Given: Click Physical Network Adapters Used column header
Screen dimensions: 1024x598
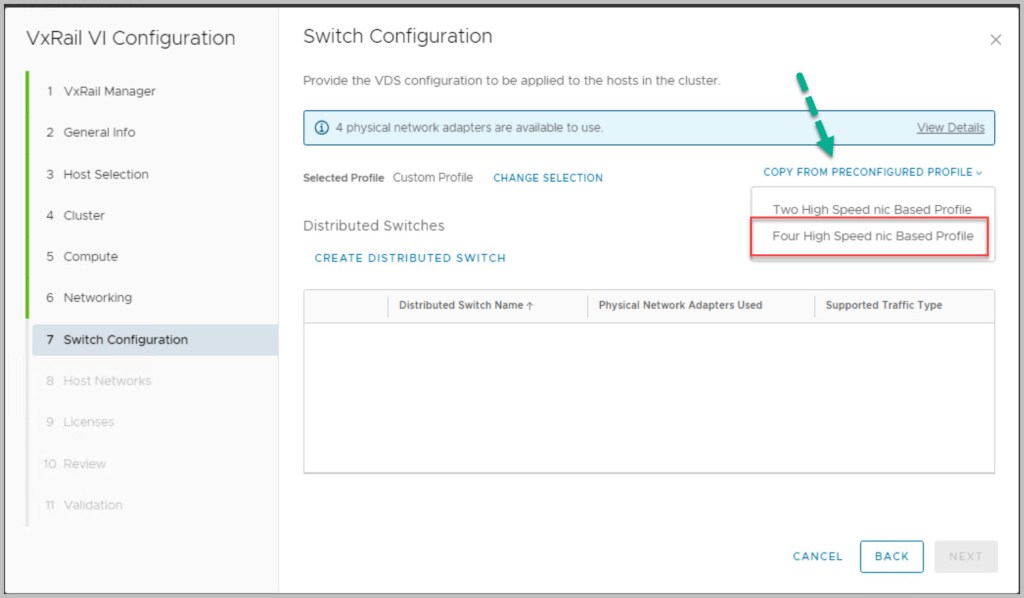Looking at the screenshot, I should pos(680,306).
